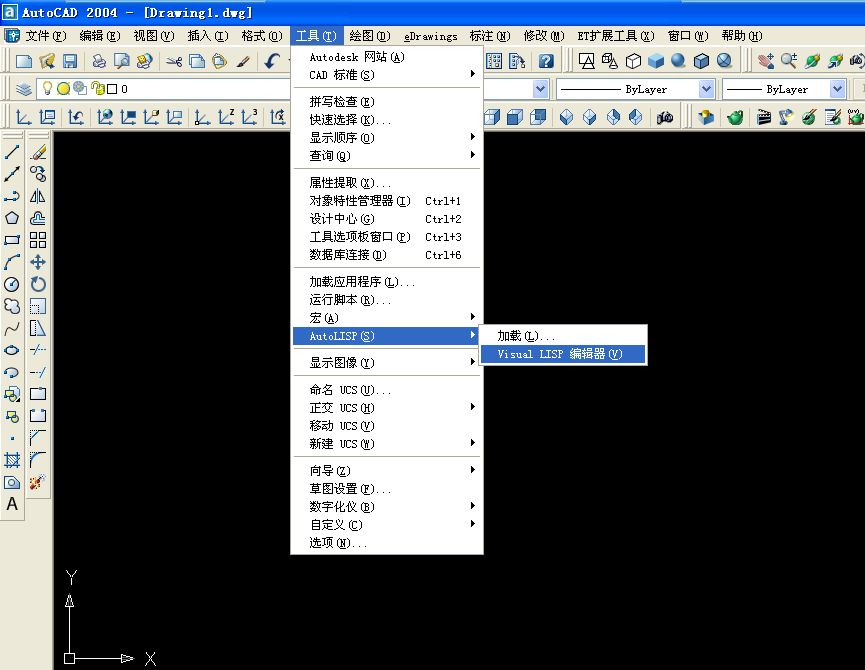Select the Ellipse draw tool
Screen dimensions: 865x670
pyautogui.click(x=12, y=350)
